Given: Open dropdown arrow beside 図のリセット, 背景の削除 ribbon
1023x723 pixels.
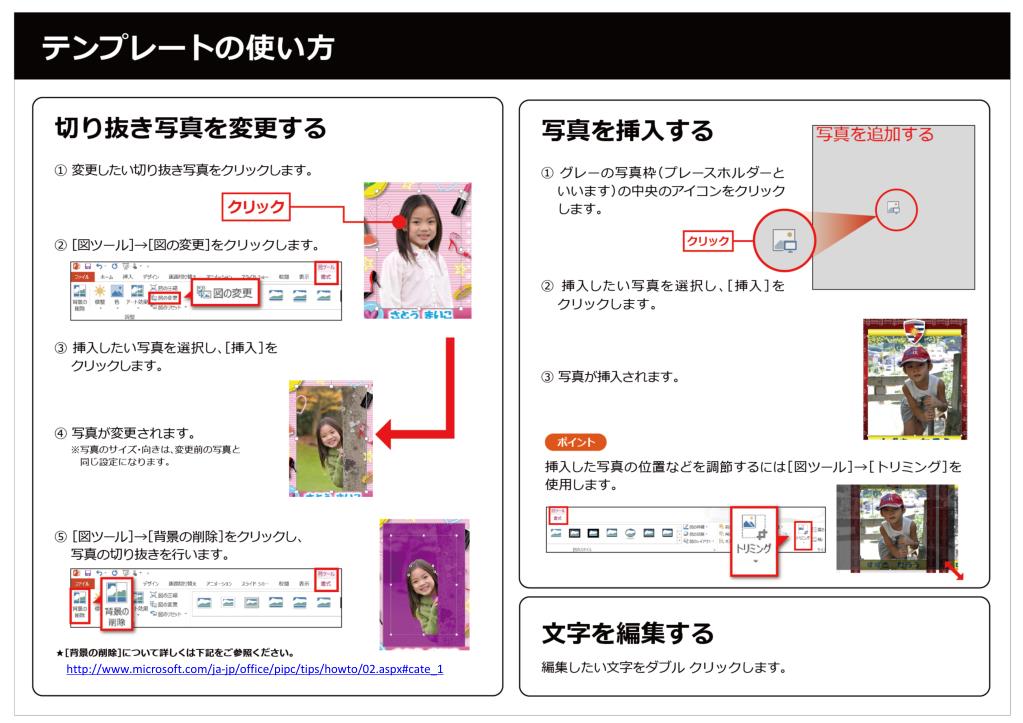Looking at the screenshot, I should (x=185, y=613).
